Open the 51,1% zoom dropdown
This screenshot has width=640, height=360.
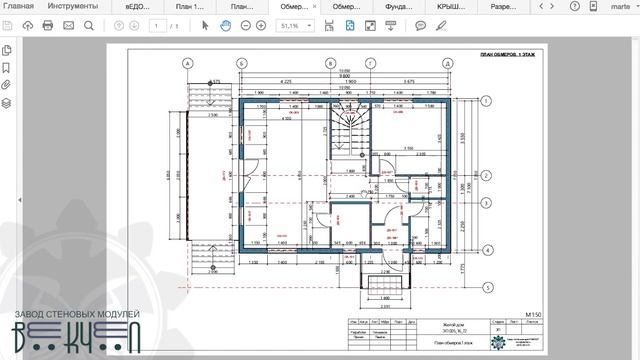pos(295,26)
